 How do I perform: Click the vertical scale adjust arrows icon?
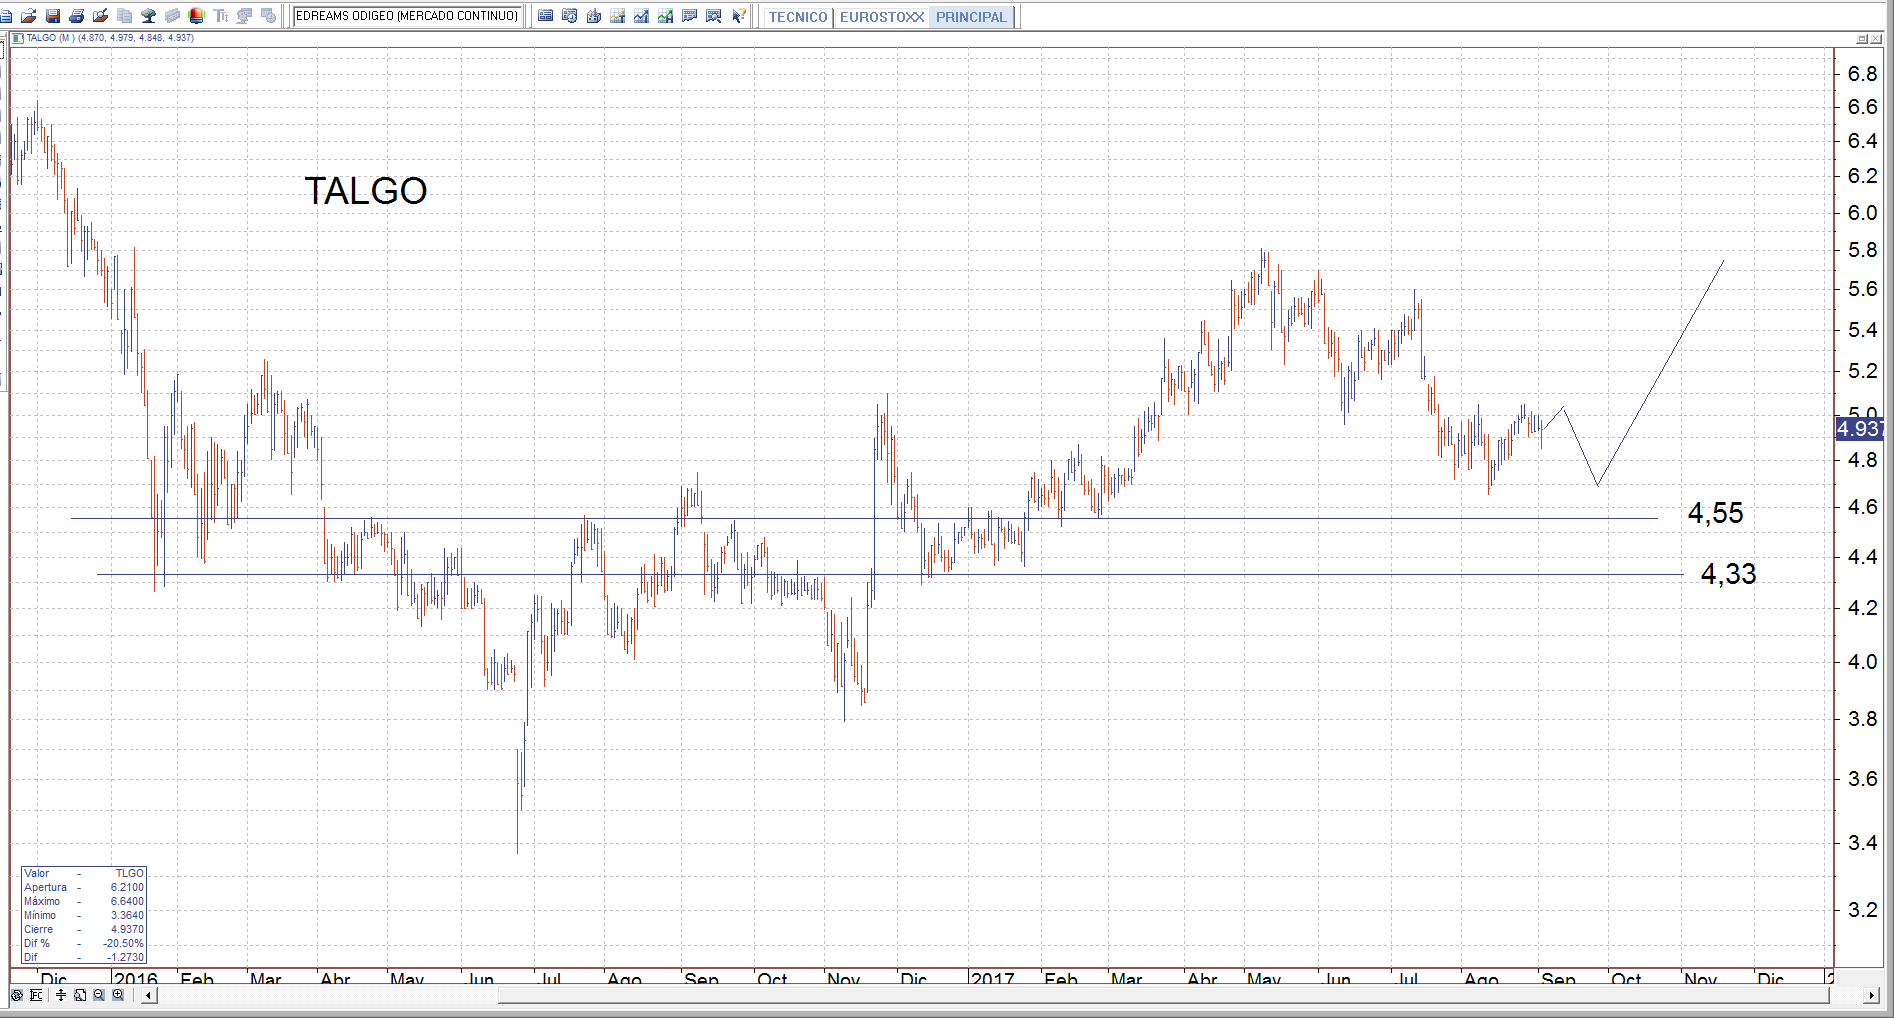[x=61, y=995]
